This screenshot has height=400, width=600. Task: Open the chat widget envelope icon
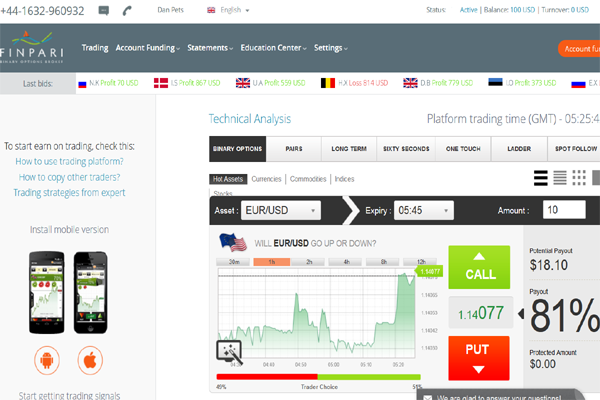tap(428, 397)
